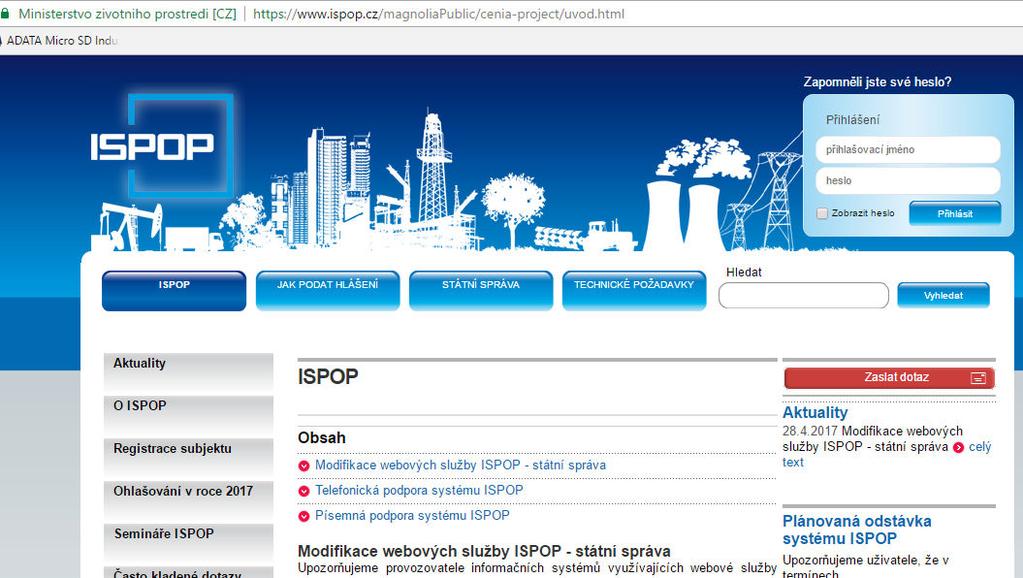
Task: Click the Ministerstvo zivotniho prostredi certificate label
Action: [127, 14]
